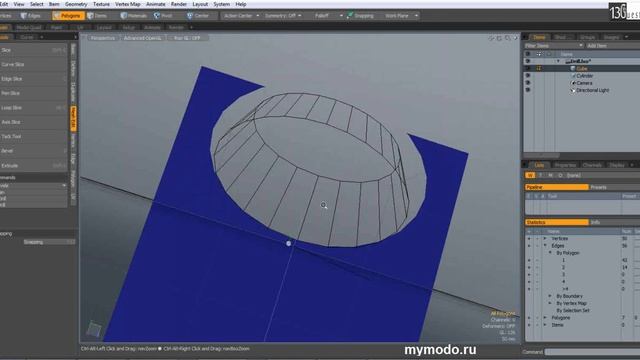Viewport: 640px width, 360px height.
Task: Open the Action Center dropdown
Action: (241, 16)
